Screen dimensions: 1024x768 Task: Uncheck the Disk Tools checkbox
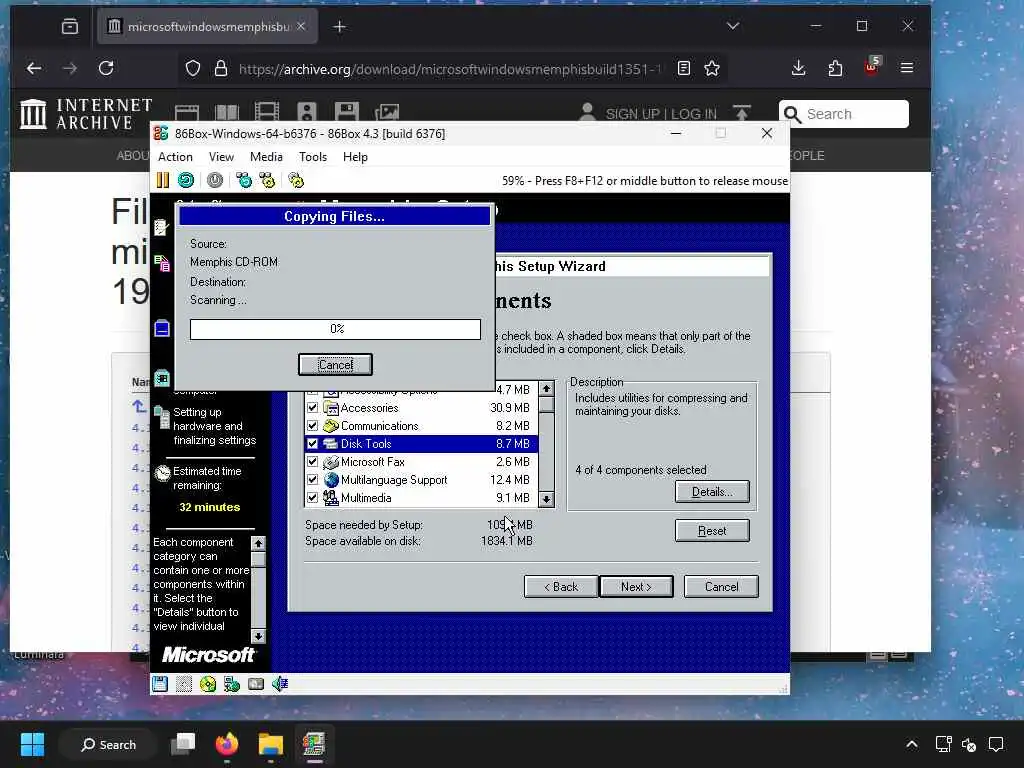point(312,443)
